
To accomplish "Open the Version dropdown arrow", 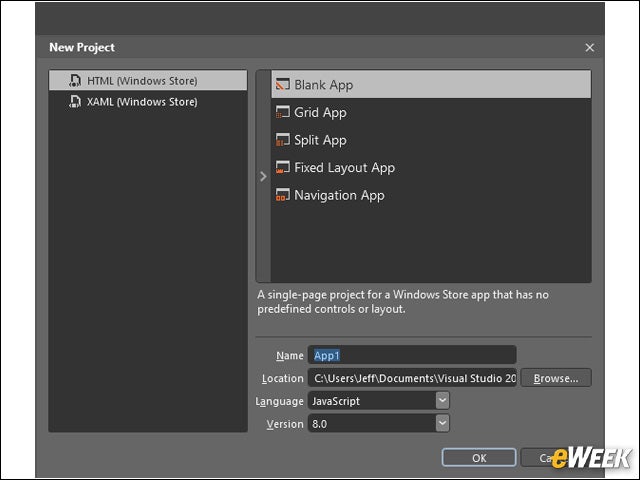I will [x=442, y=423].
